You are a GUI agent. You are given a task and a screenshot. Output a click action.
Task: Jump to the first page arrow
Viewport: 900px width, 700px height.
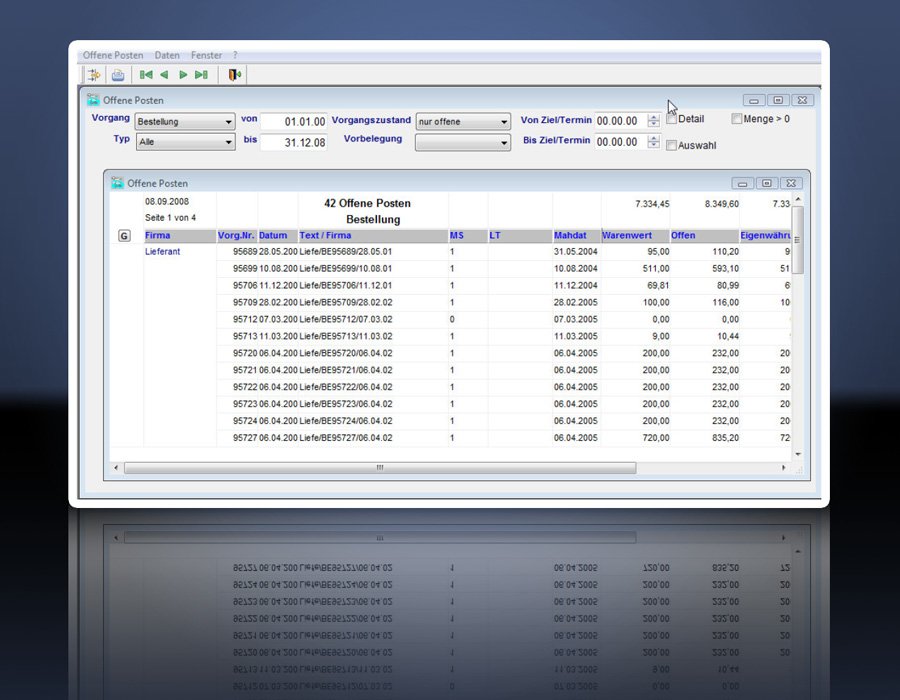click(x=146, y=75)
